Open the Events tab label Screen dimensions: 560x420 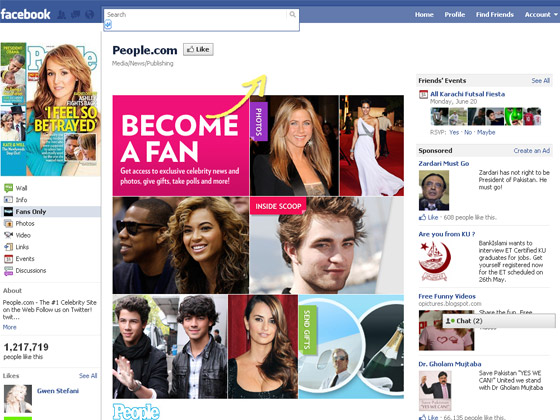point(25,259)
